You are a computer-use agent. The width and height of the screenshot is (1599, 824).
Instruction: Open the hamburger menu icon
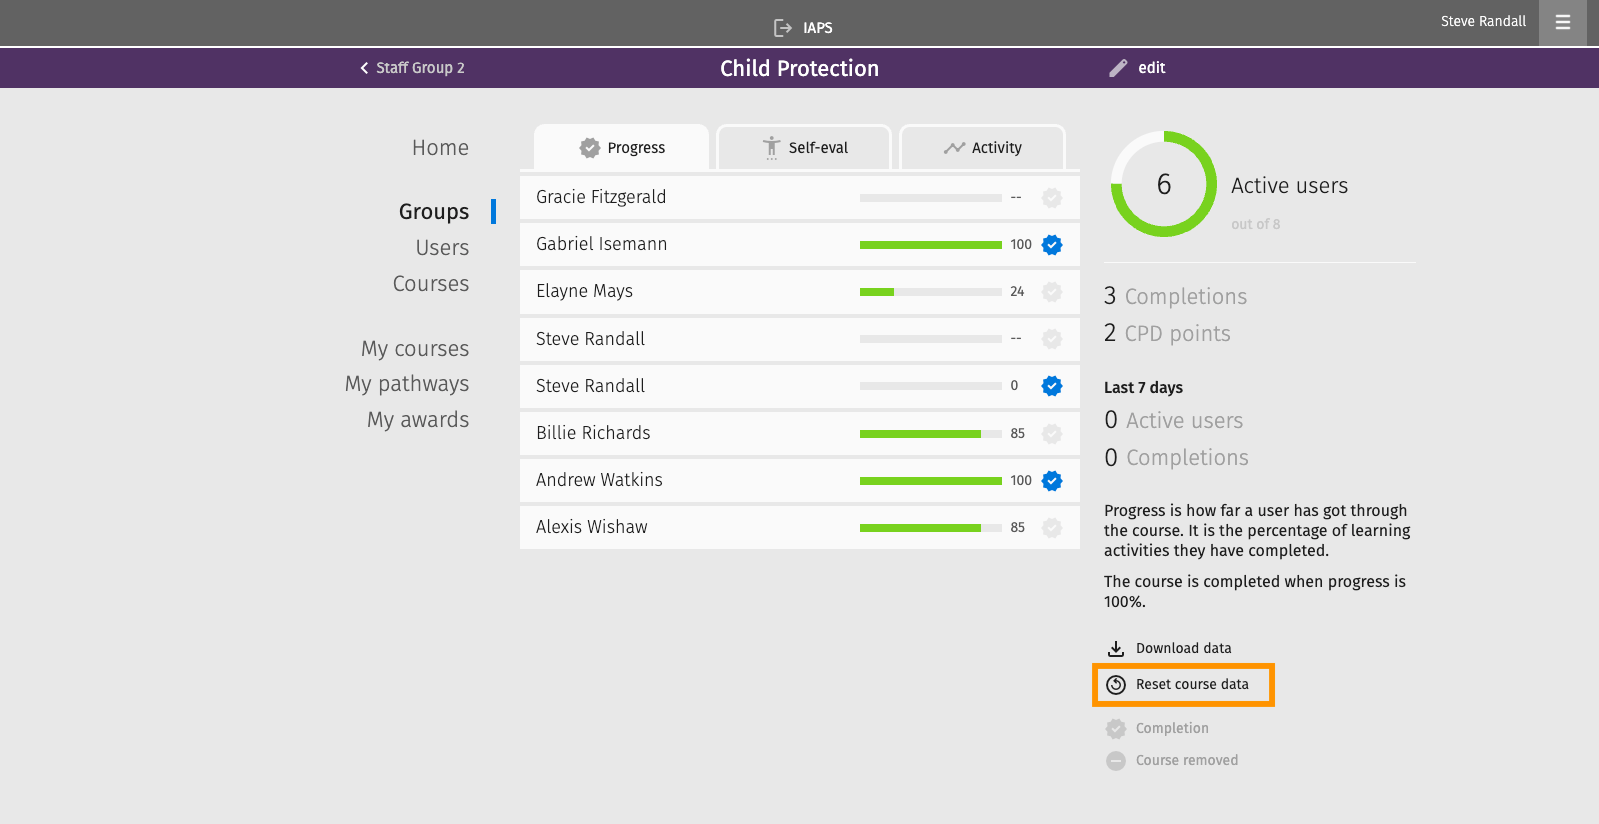tap(1563, 22)
